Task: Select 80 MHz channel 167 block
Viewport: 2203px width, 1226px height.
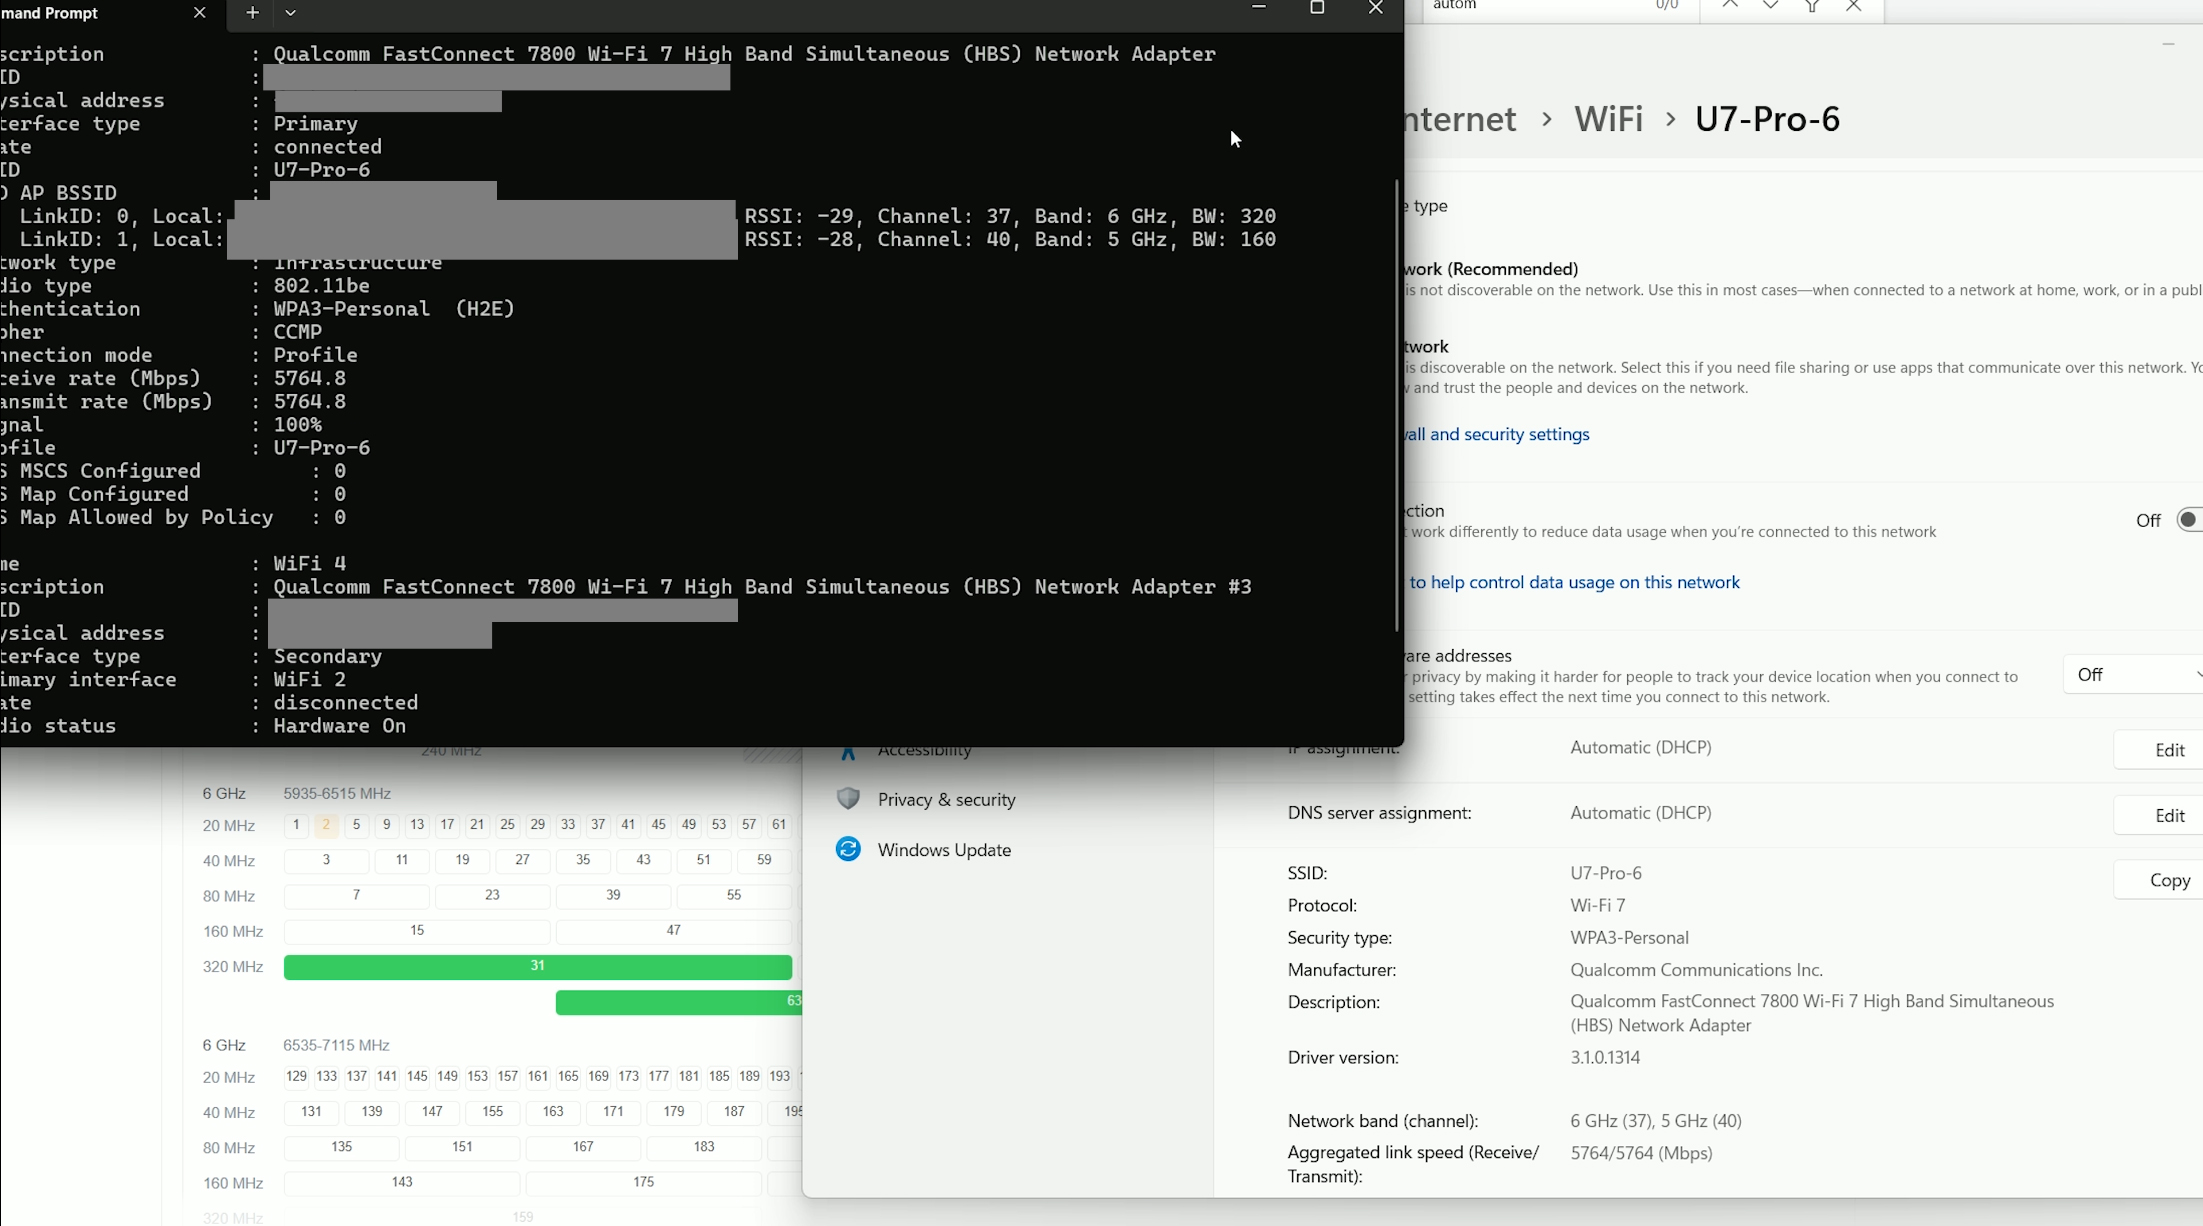Action: pos(583,1147)
